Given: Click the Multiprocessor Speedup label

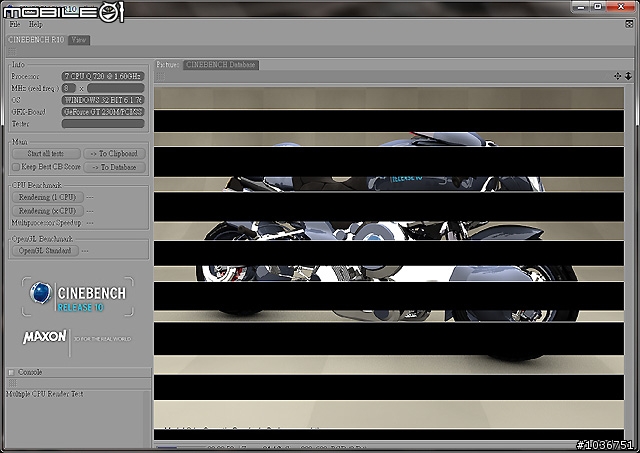Looking at the screenshot, I should click(x=46, y=223).
